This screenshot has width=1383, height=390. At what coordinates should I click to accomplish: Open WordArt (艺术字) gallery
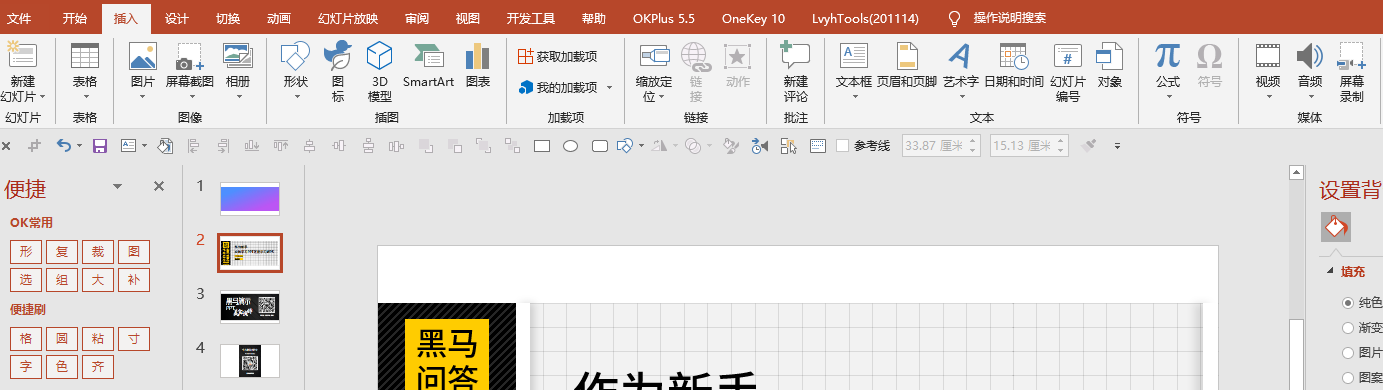coord(960,71)
